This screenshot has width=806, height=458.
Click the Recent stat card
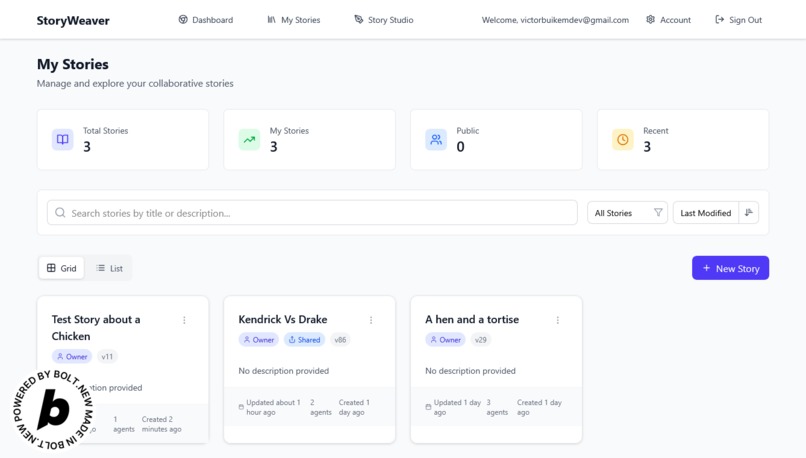point(683,139)
